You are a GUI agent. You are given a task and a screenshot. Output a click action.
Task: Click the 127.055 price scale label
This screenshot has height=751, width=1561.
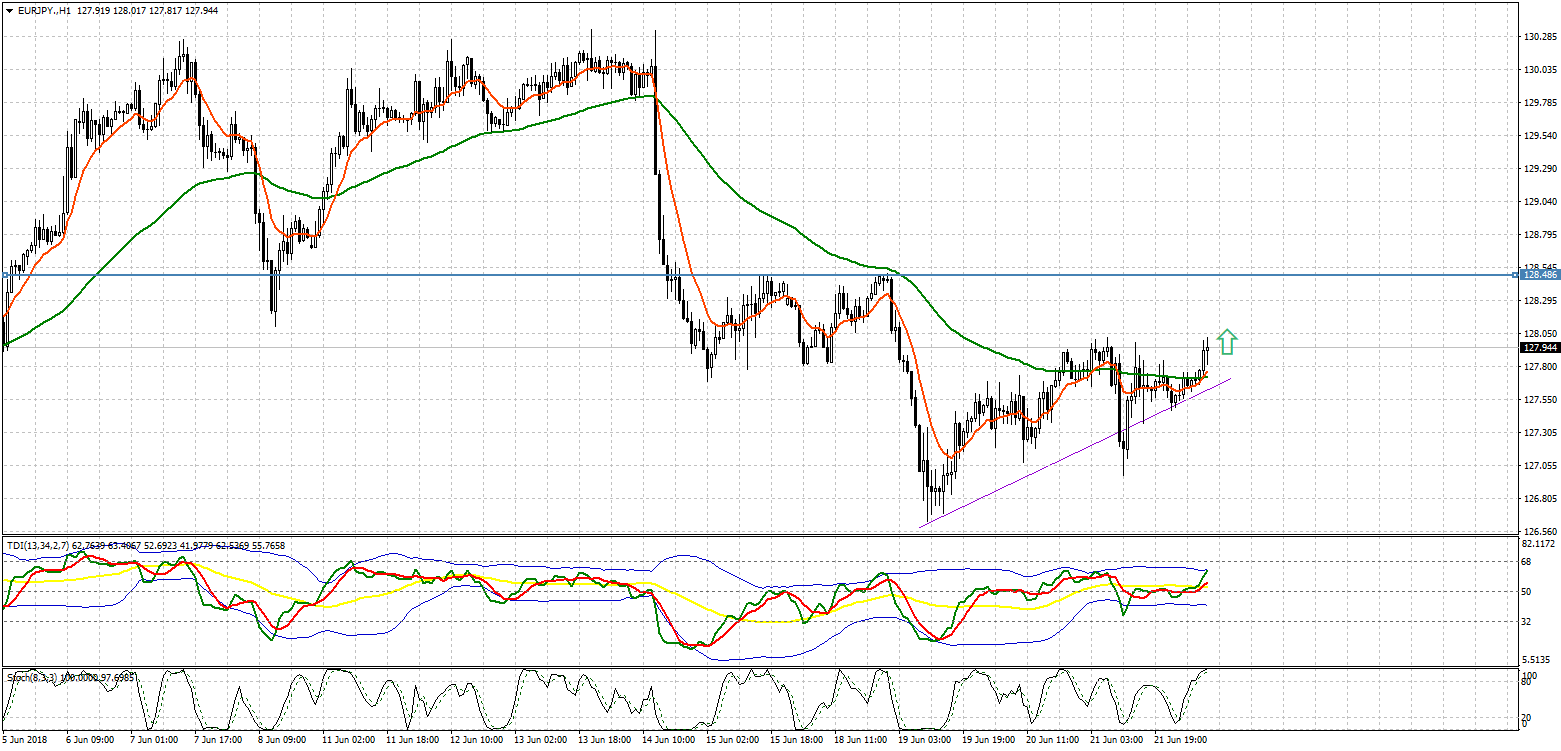[1540, 466]
